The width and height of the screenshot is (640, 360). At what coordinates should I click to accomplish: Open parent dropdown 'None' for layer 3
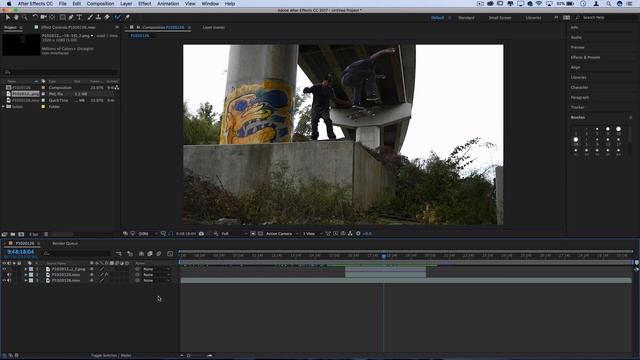pos(156,281)
